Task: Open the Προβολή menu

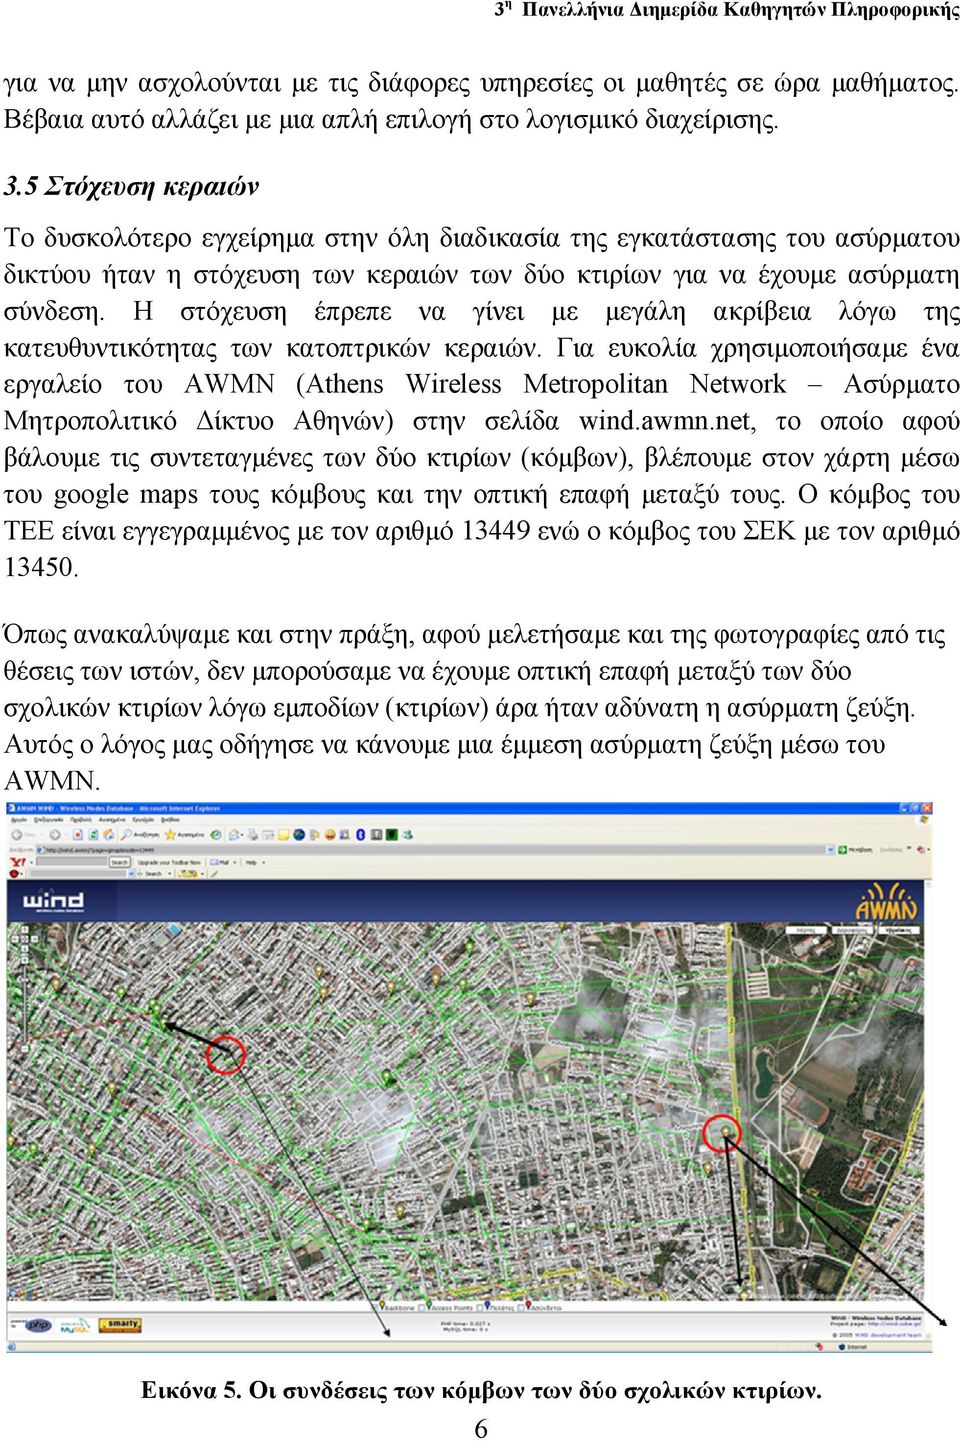Action: pyautogui.click(x=81, y=819)
